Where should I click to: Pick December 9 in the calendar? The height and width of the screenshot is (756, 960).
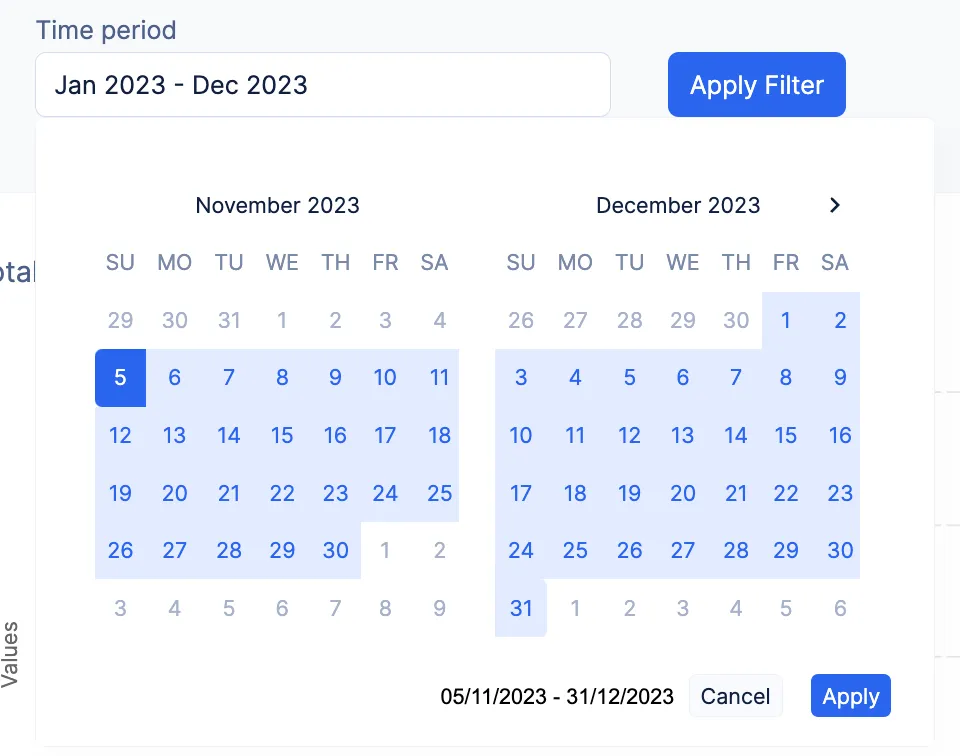pyautogui.click(x=840, y=378)
